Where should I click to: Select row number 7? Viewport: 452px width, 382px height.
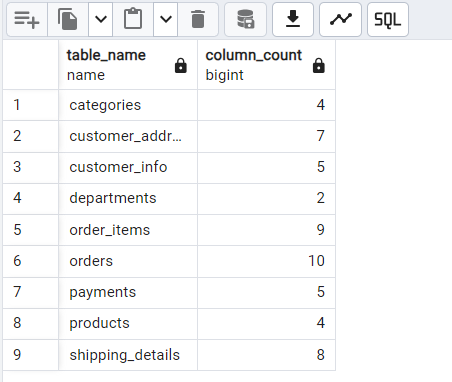tap(31, 292)
